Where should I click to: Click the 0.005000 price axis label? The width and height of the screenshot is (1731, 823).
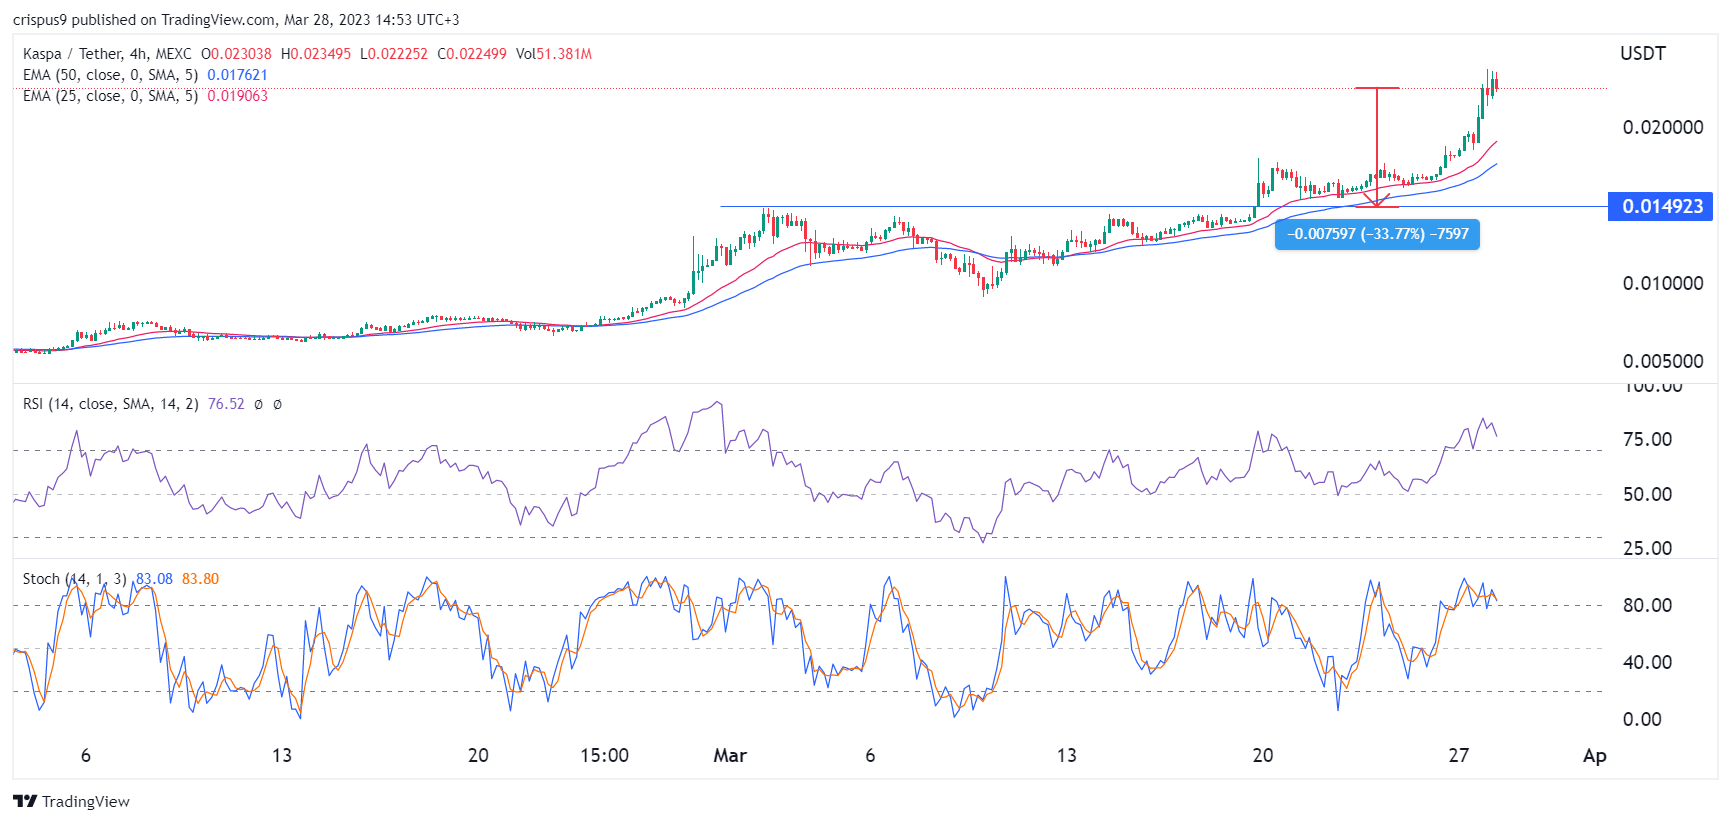(x=1663, y=361)
